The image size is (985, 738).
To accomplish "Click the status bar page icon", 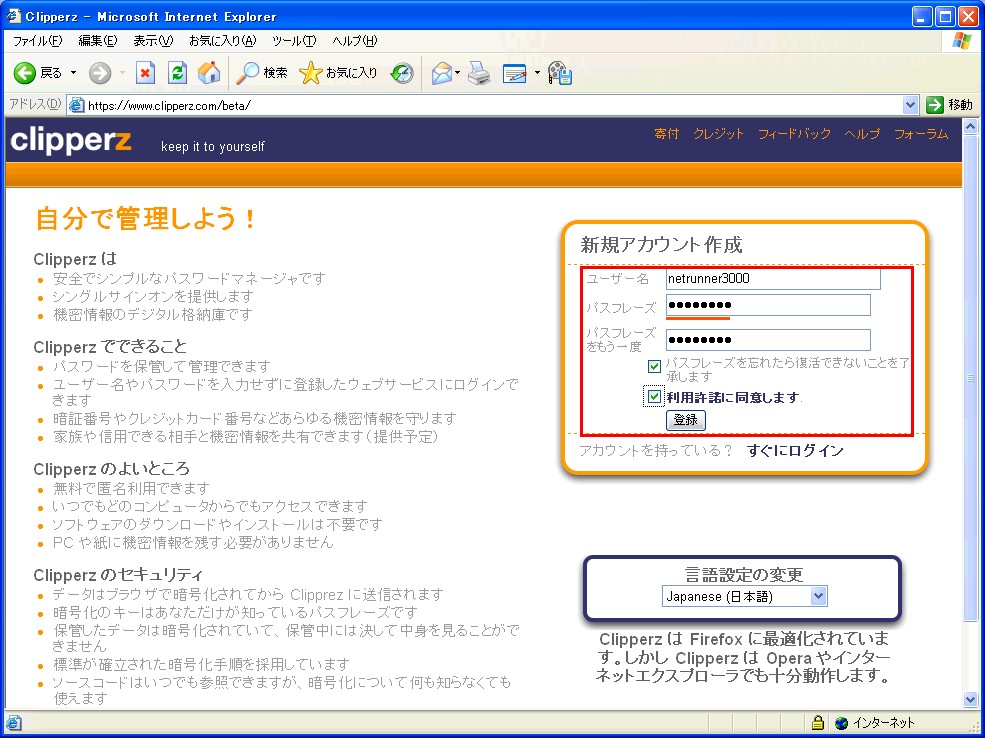I will pos(13,723).
